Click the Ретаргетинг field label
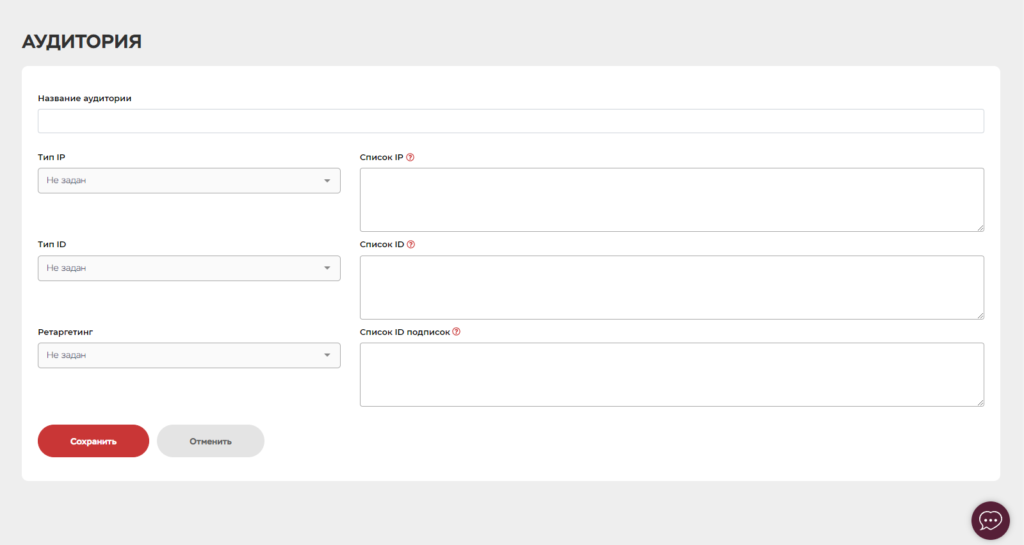Image resolution: width=1024 pixels, height=545 pixels. tap(65, 332)
